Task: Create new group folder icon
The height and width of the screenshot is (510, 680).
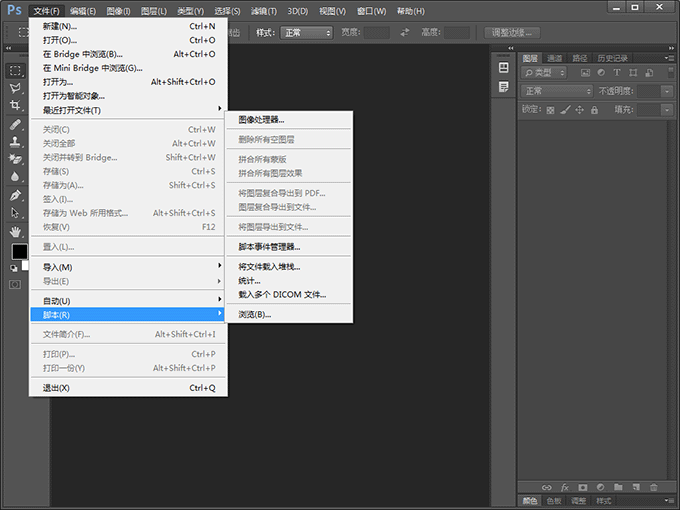Action: pyautogui.click(x=618, y=487)
